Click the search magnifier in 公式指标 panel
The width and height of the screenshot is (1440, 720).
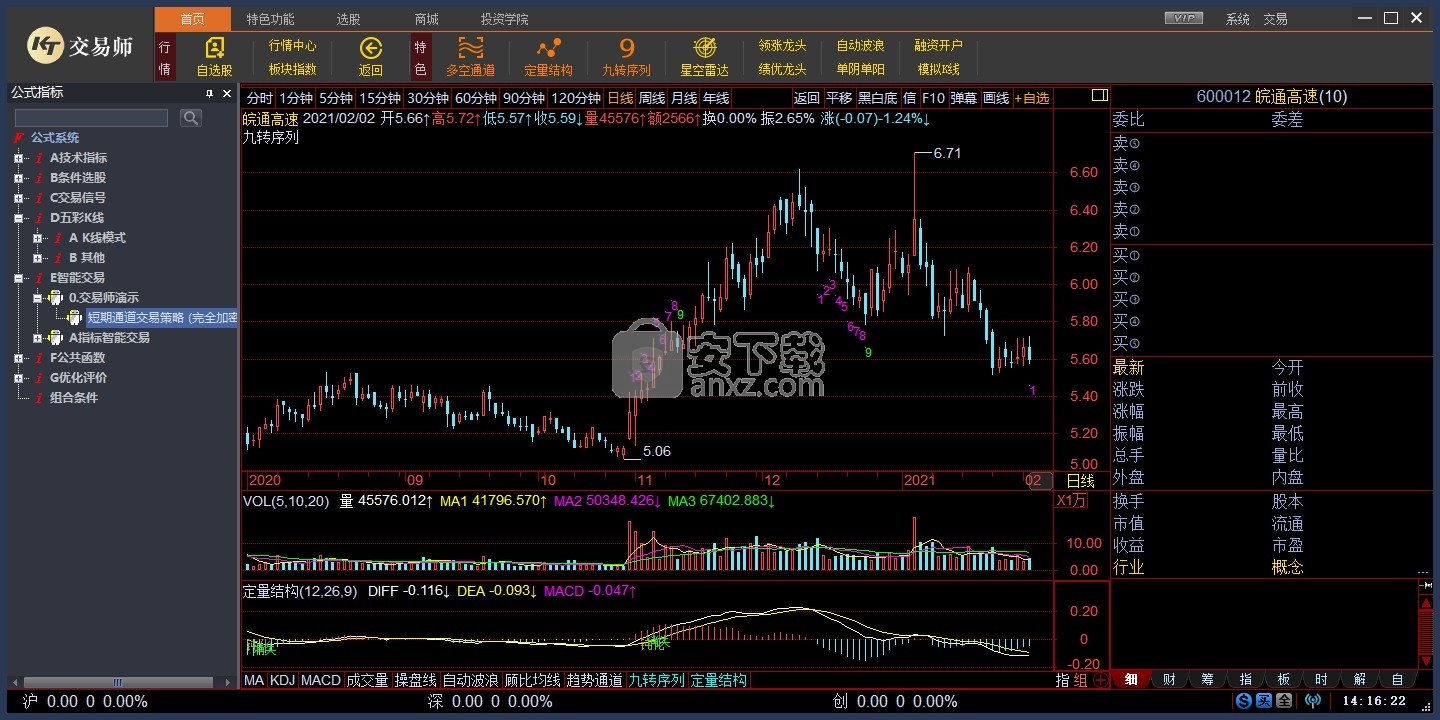(190, 118)
